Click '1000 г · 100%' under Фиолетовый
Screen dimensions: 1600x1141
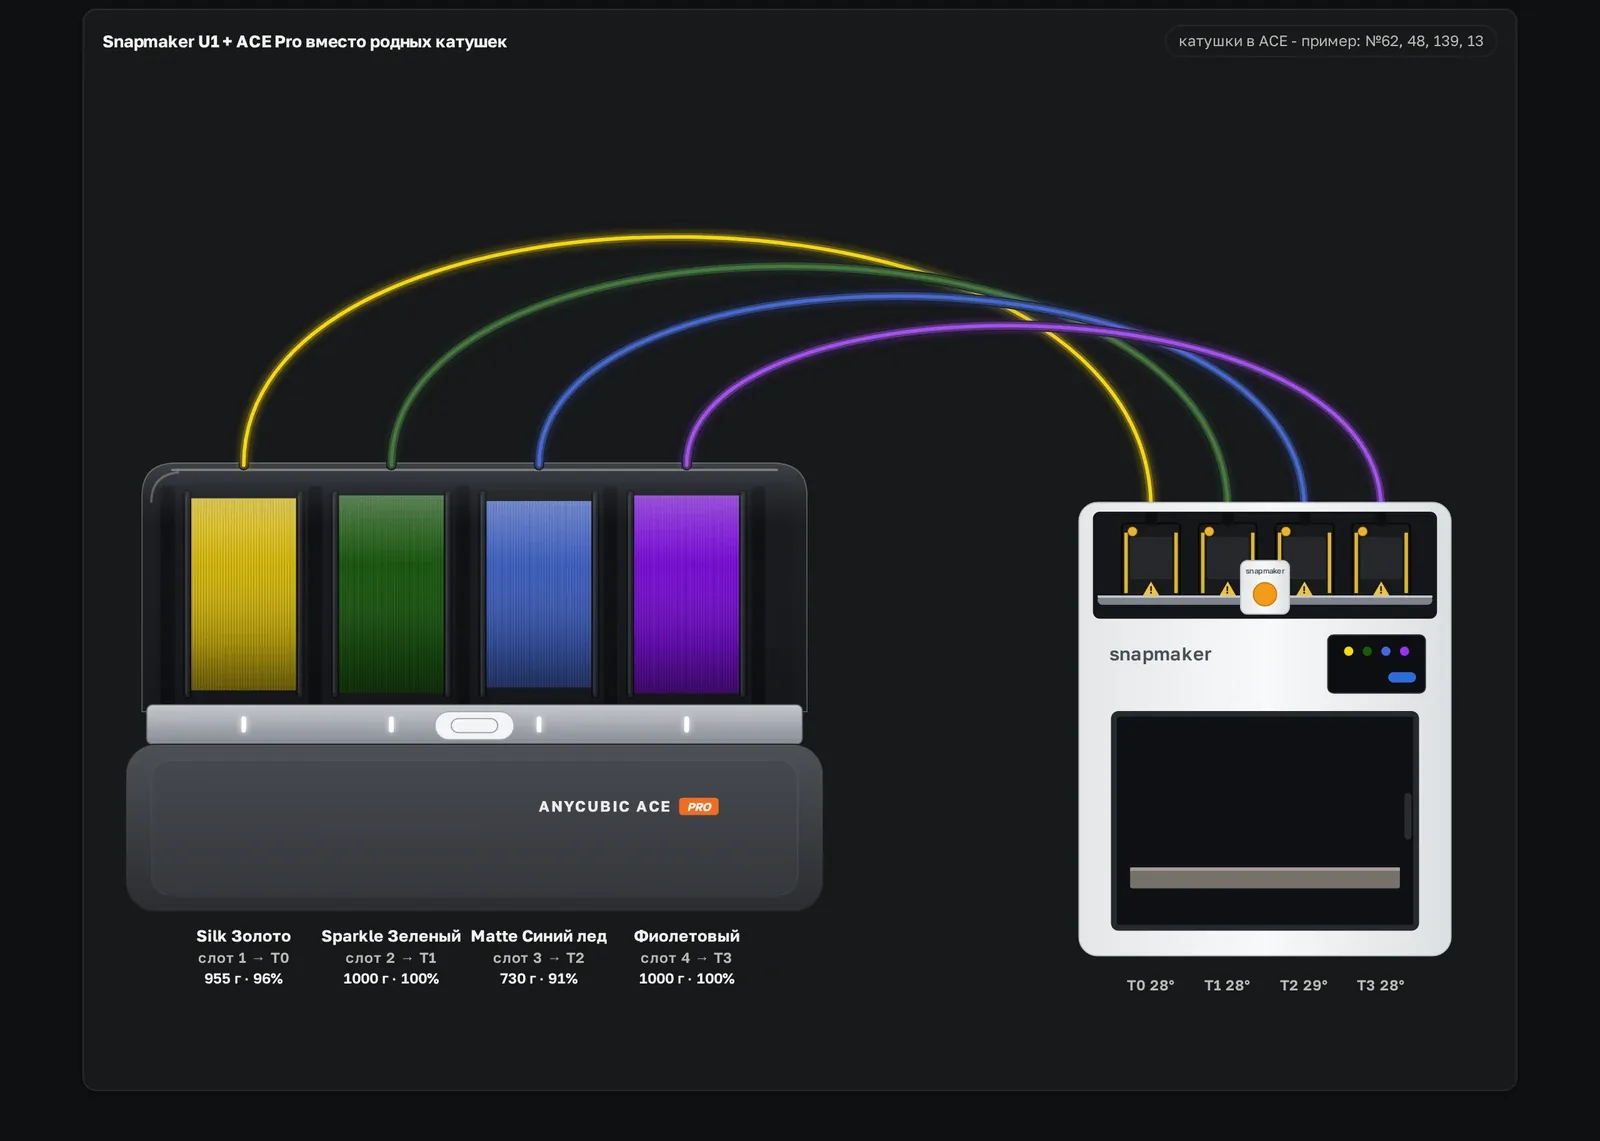687,979
